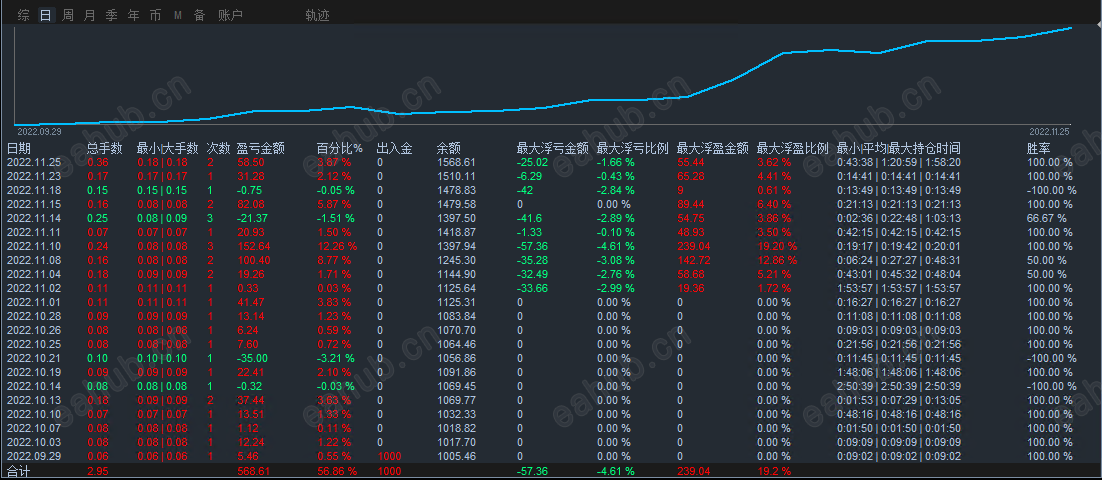Select the 2022.11.23 date cell

click(x=32, y=176)
